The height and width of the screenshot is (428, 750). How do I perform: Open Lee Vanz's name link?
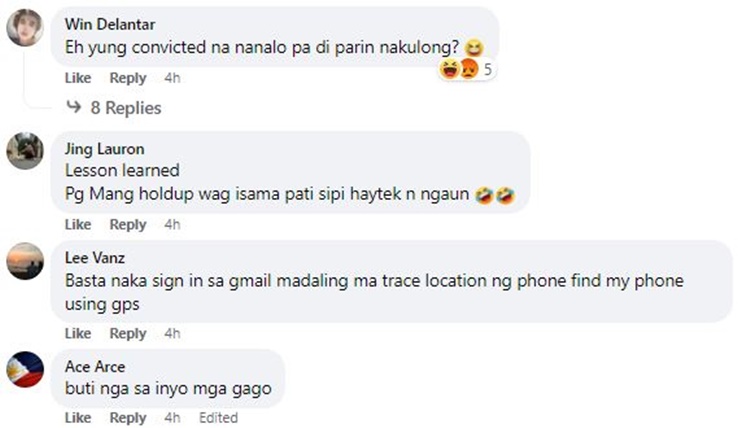tap(95, 258)
